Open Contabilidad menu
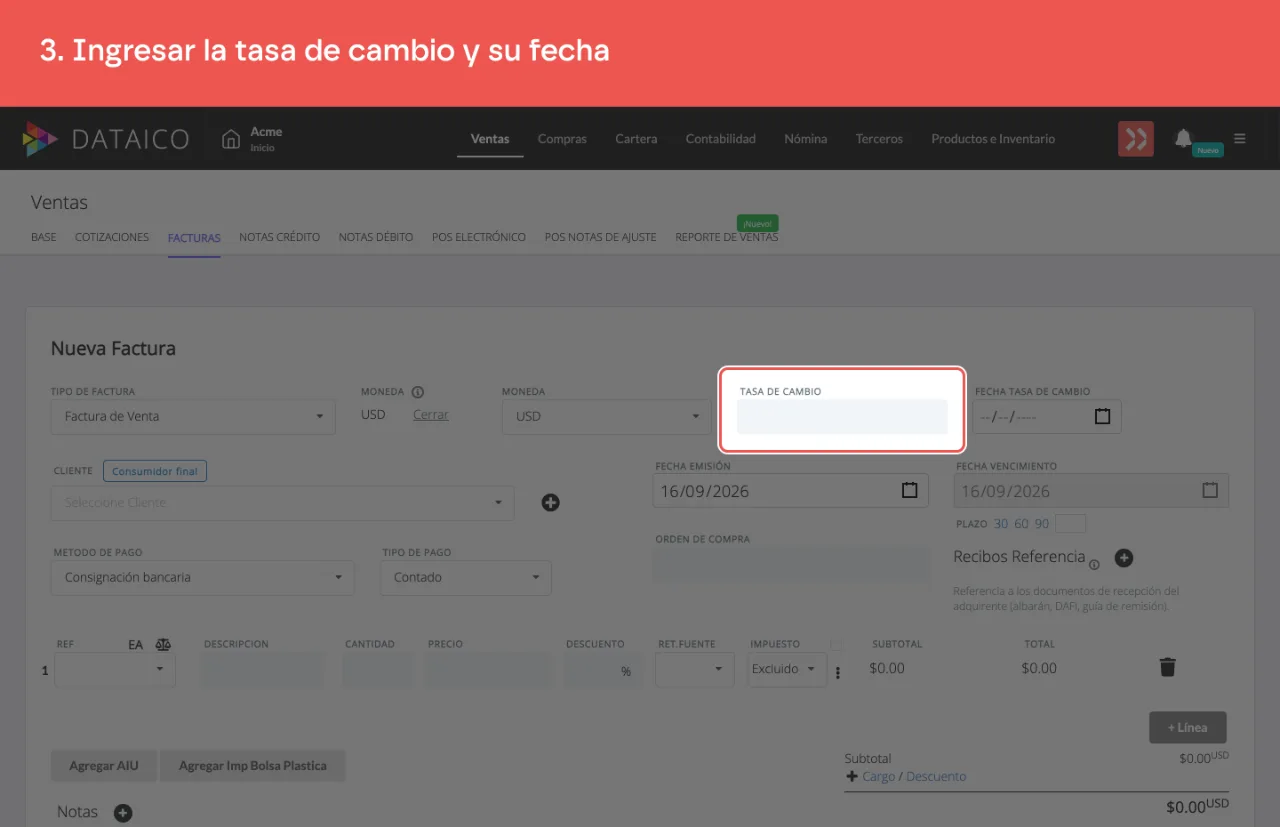The image size is (1280, 827). 721,139
